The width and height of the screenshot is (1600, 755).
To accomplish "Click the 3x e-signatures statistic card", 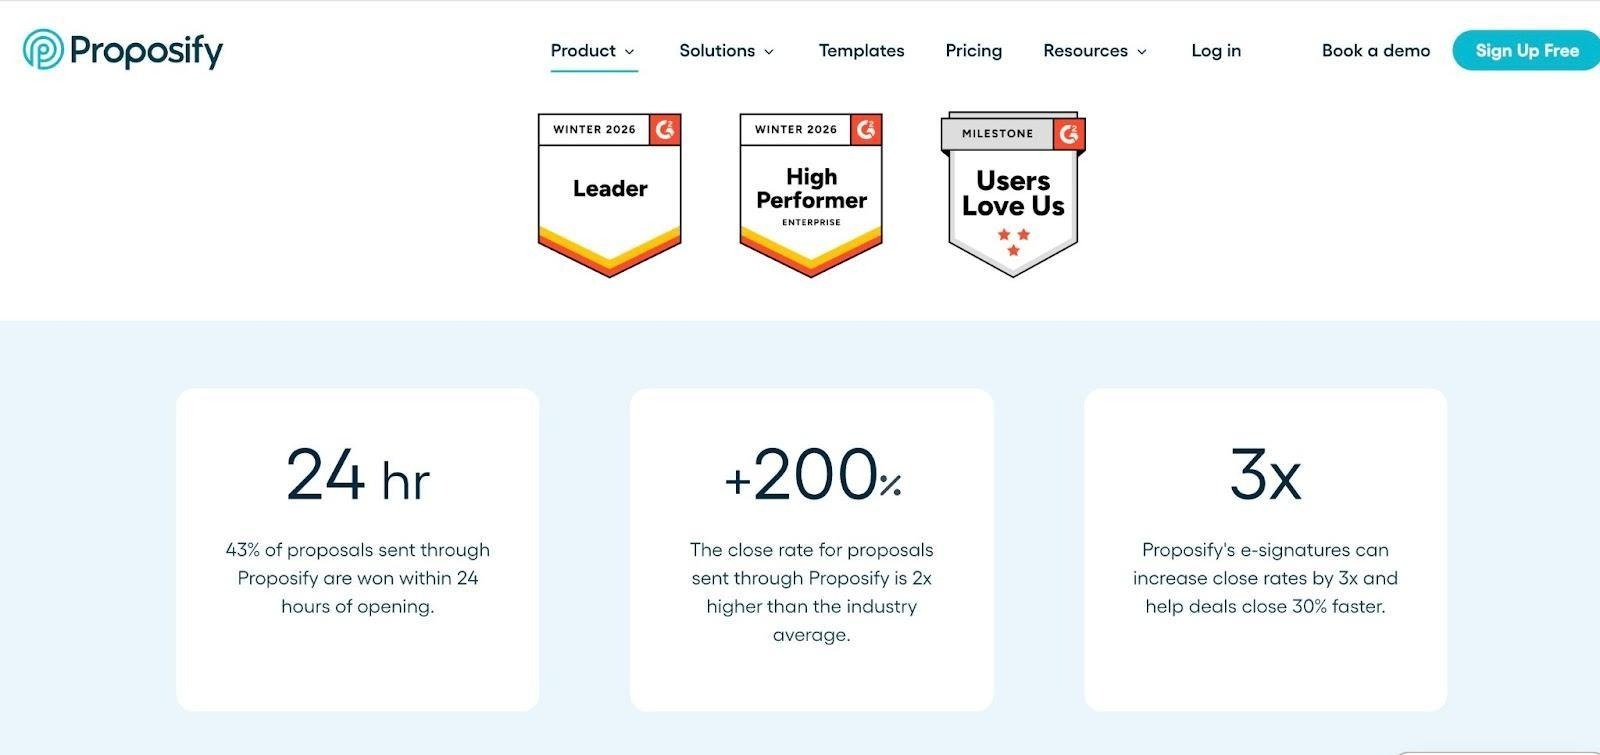I will pos(1265,549).
